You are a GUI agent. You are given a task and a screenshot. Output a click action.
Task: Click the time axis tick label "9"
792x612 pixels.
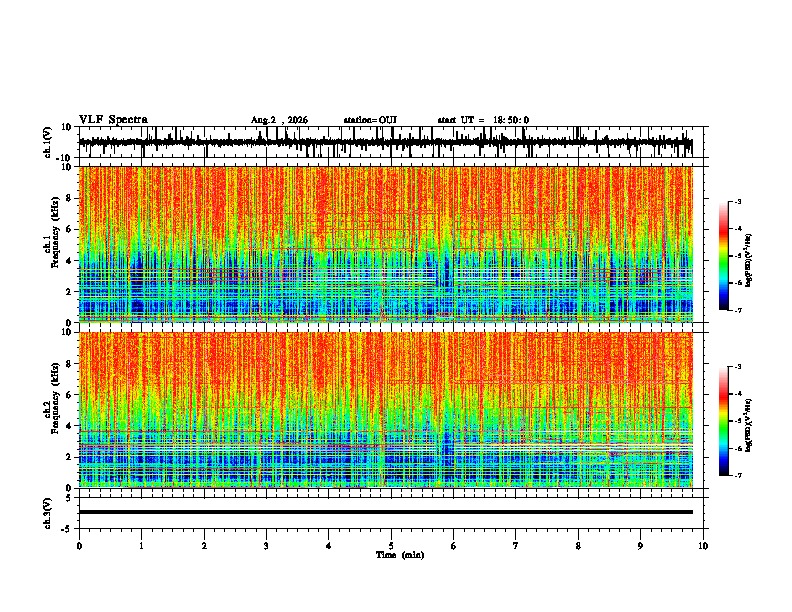640,546
